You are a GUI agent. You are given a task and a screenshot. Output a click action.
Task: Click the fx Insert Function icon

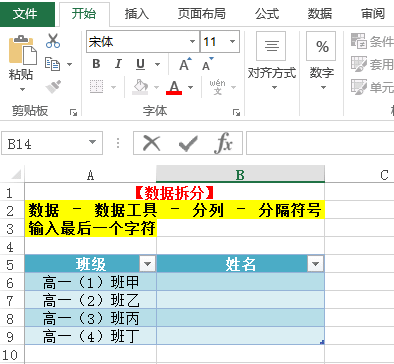coord(223,143)
